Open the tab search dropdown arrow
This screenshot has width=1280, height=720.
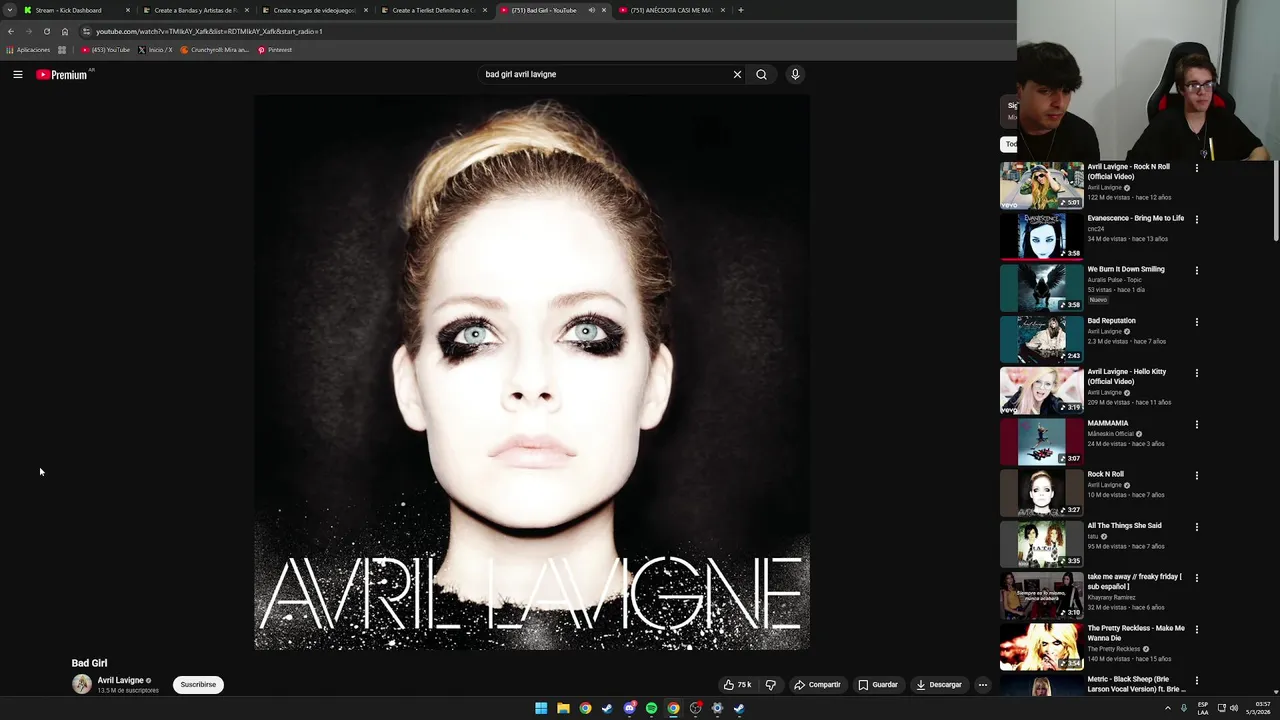click(9, 10)
